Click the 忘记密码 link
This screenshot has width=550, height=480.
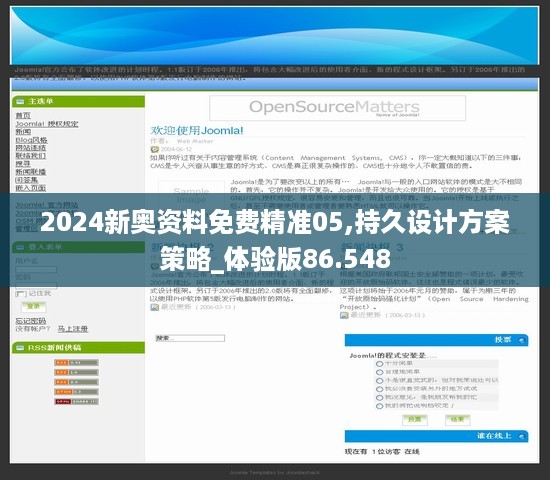click(31, 321)
